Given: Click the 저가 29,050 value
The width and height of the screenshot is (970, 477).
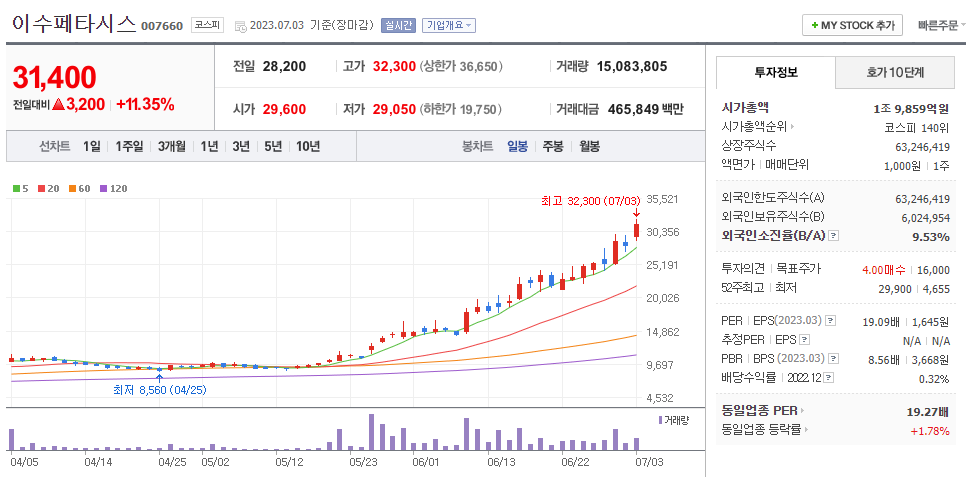Looking at the screenshot, I should pos(394,110).
